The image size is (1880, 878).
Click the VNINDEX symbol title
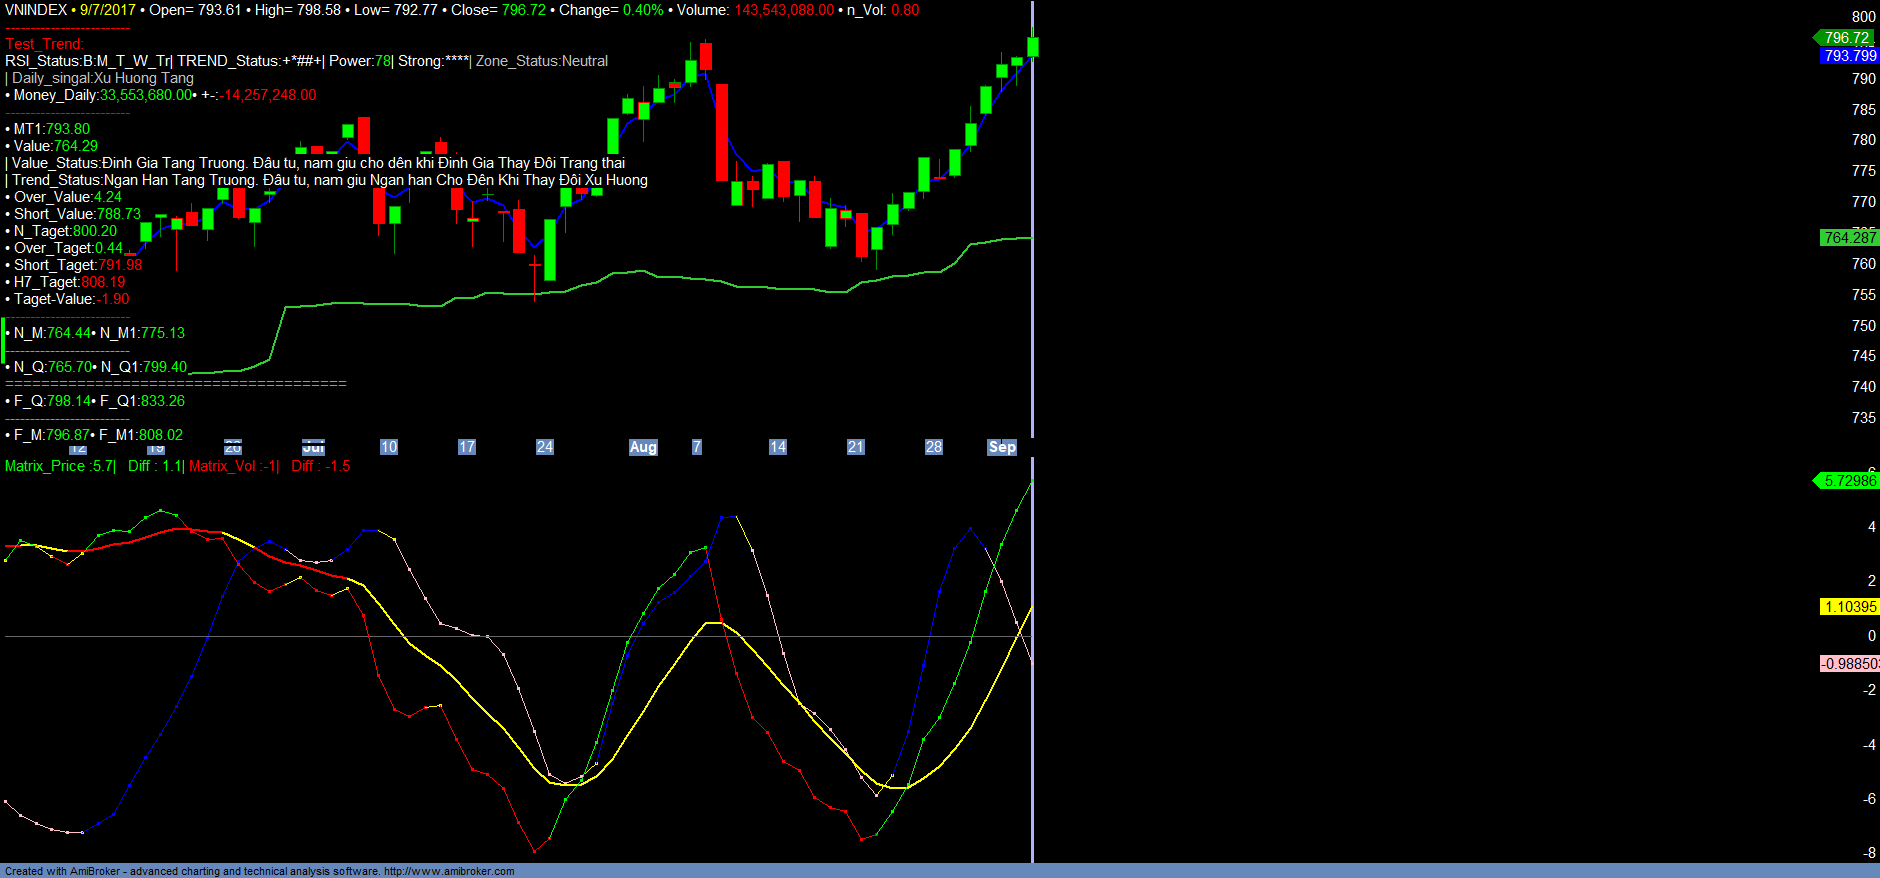click(36, 10)
